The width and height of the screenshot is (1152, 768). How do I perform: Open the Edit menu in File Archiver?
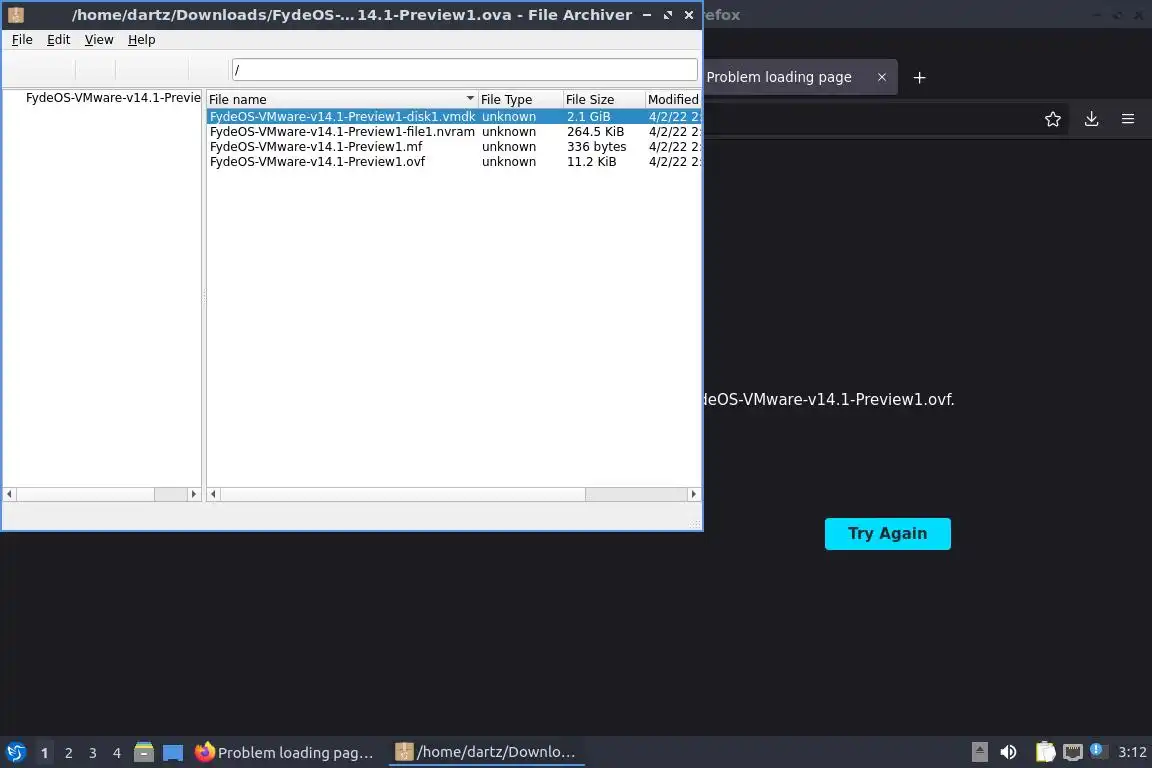59,40
